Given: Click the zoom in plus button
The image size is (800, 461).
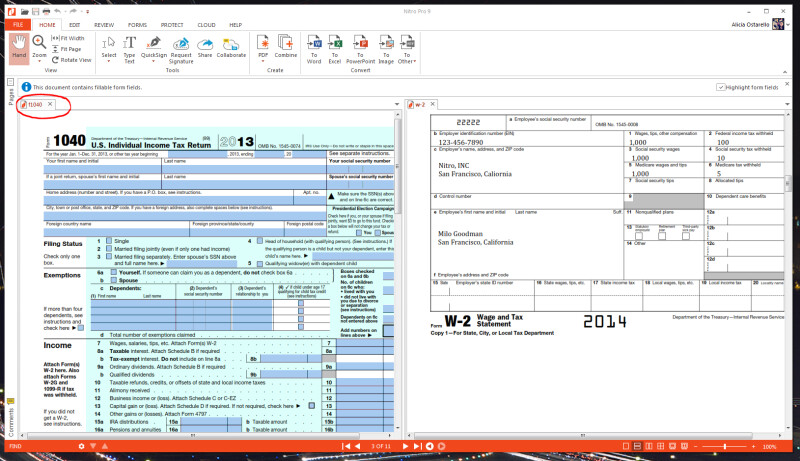Looking at the screenshot, I should [x=754, y=446].
